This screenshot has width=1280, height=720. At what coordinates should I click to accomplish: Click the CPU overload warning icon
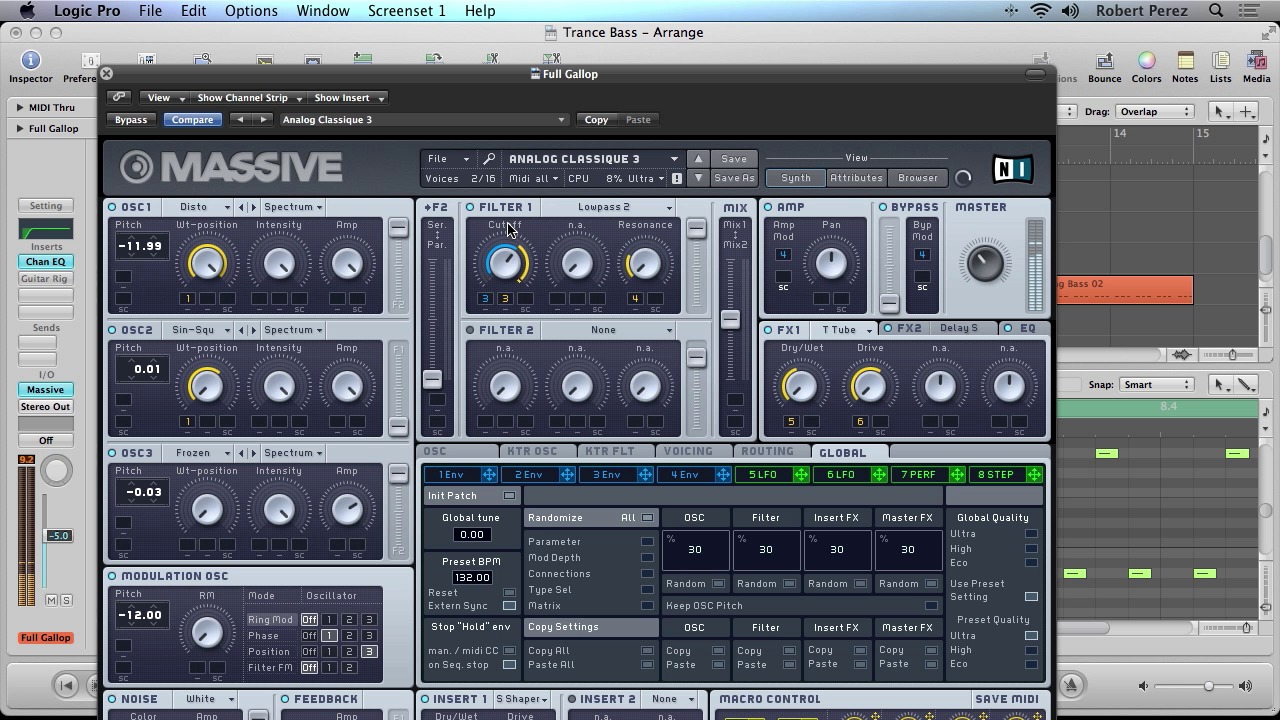[x=677, y=179]
